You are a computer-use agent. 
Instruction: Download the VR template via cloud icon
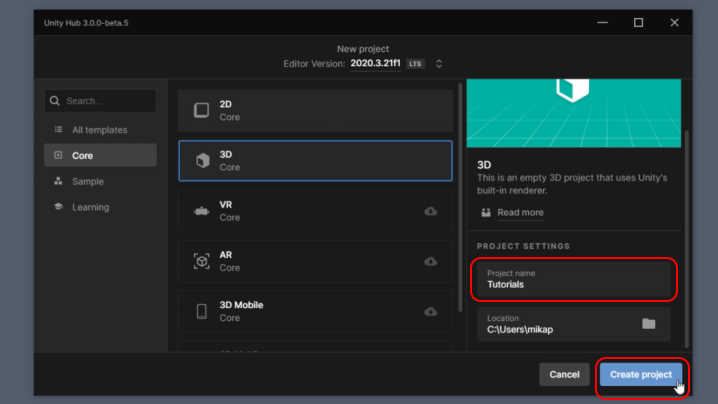(430, 211)
